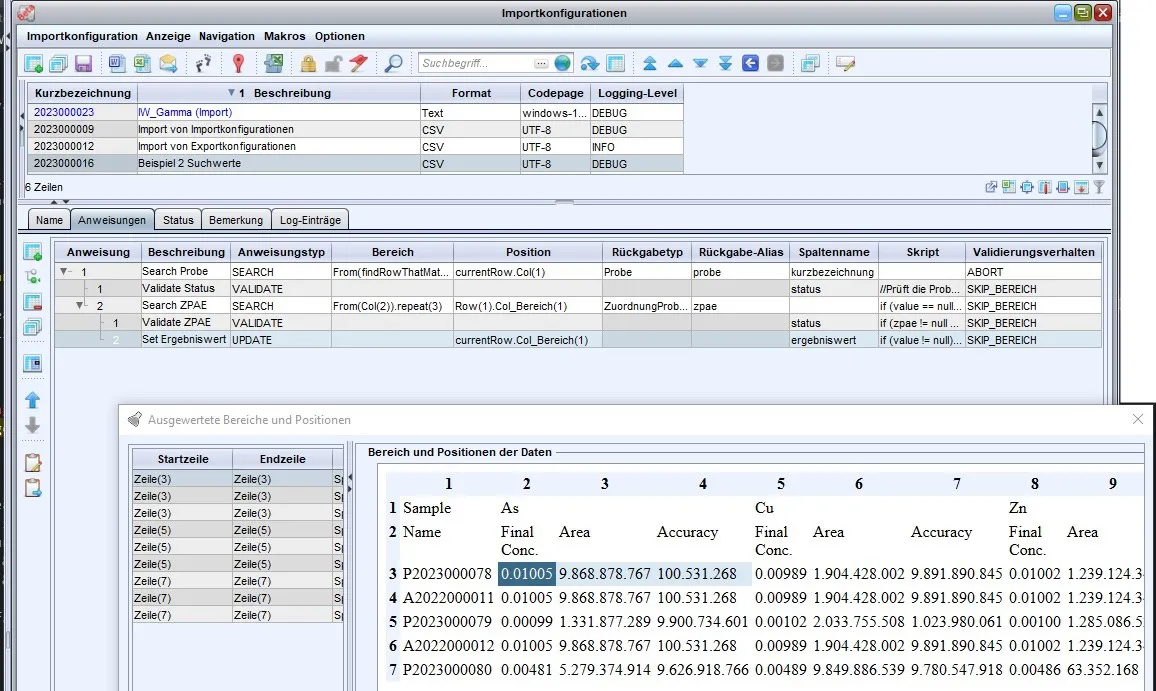
Task: Select the Validate Status instruction row
Action: 578,289
